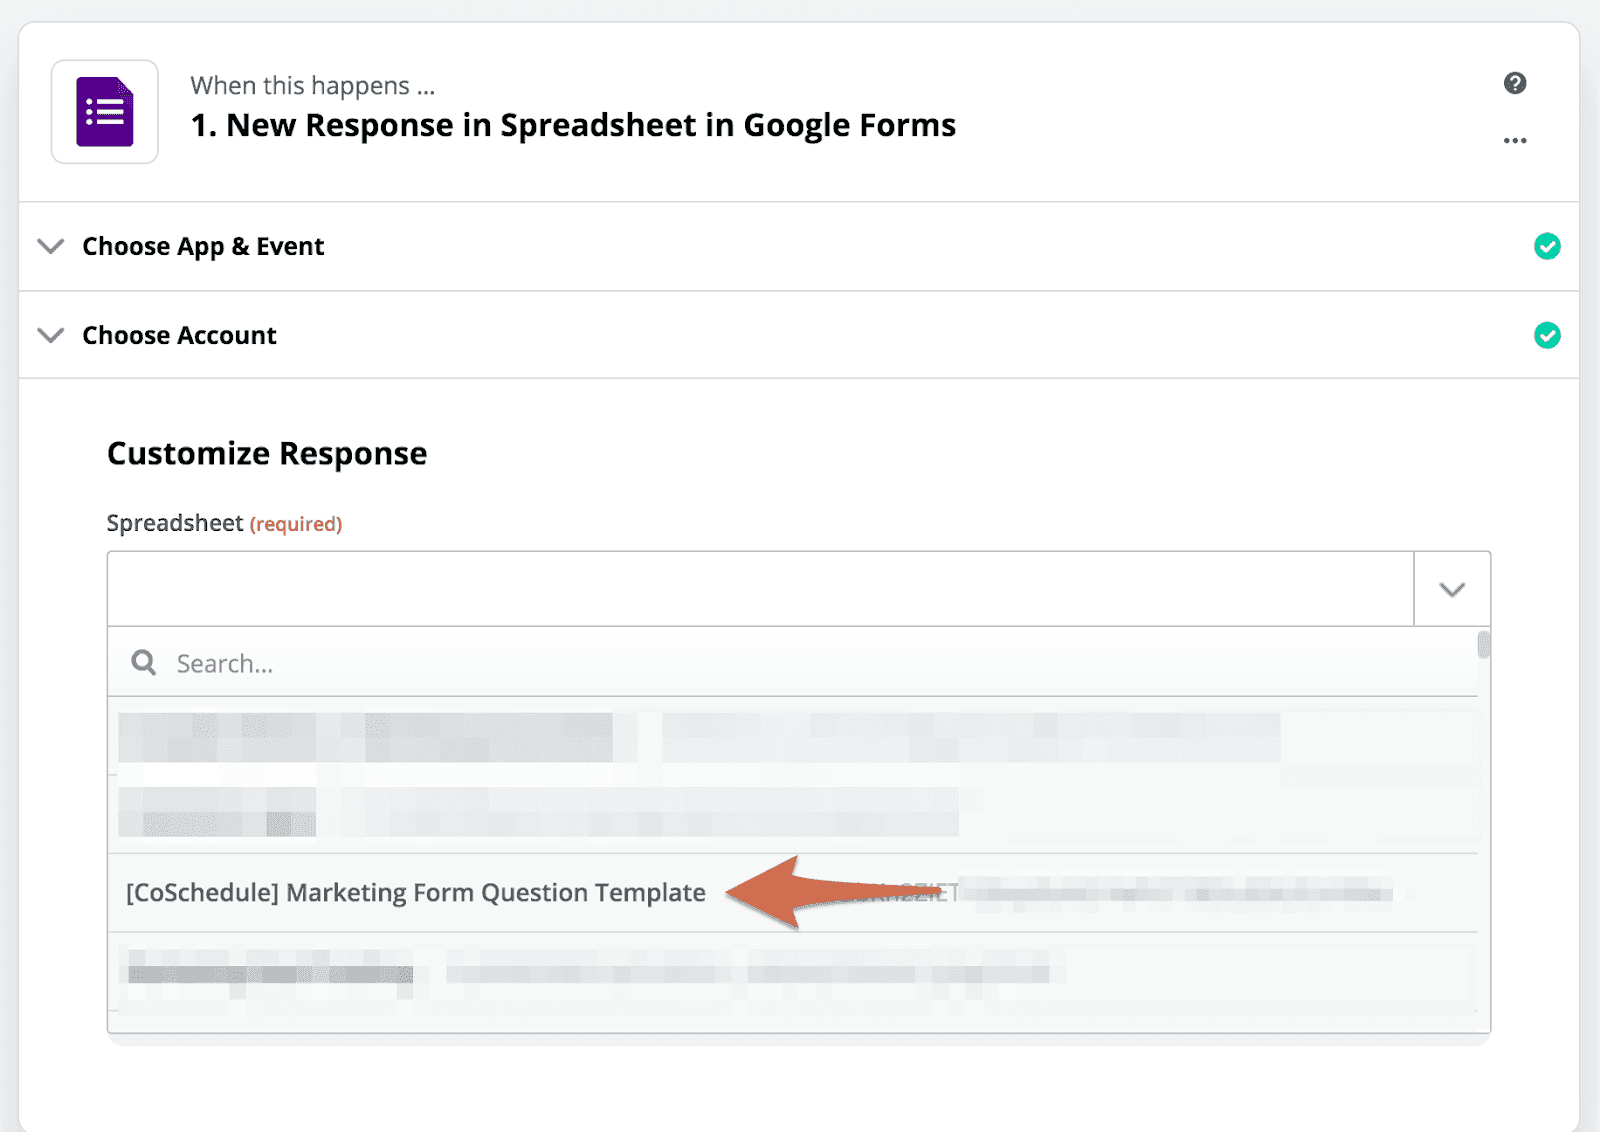Open the ellipsis options menu for step 1
This screenshot has width=1600, height=1132.
click(1515, 140)
